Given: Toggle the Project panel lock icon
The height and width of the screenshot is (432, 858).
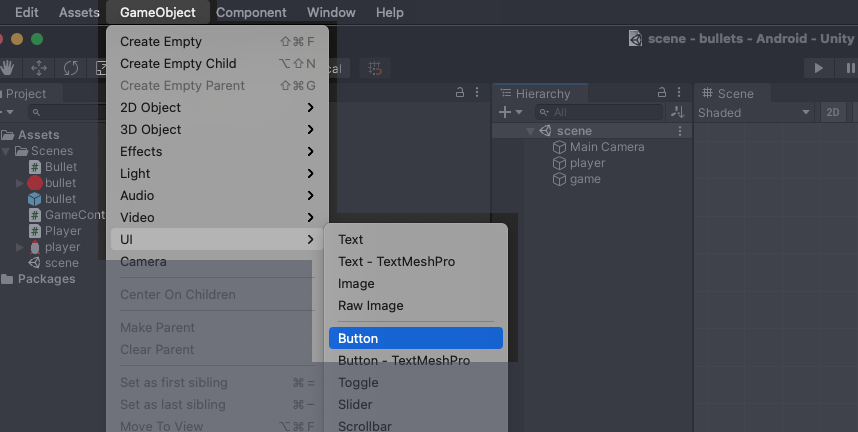Looking at the screenshot, I should pyautogui.click(x=460, y=92).
